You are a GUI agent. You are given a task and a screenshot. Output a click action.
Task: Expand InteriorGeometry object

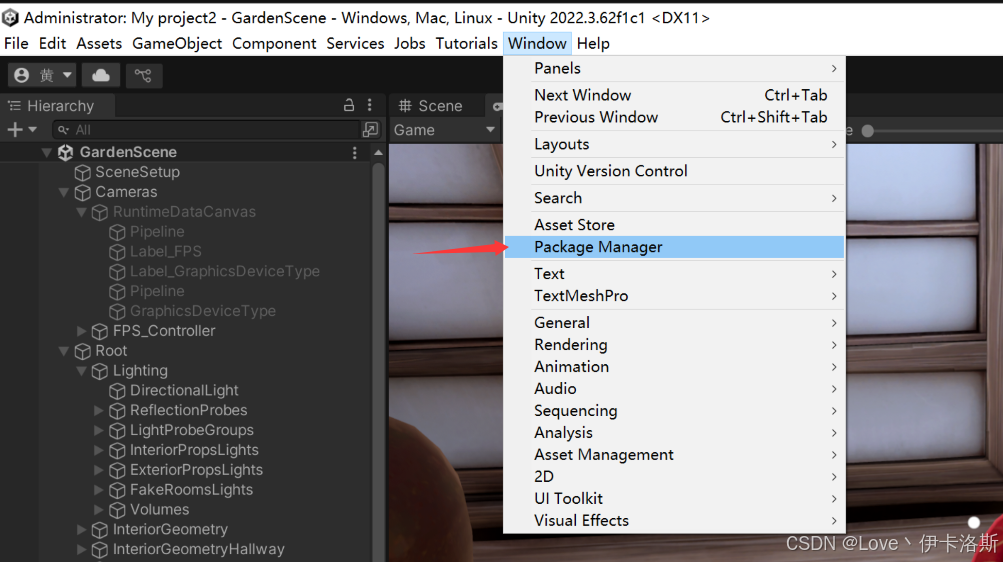(x=81, y=529)
